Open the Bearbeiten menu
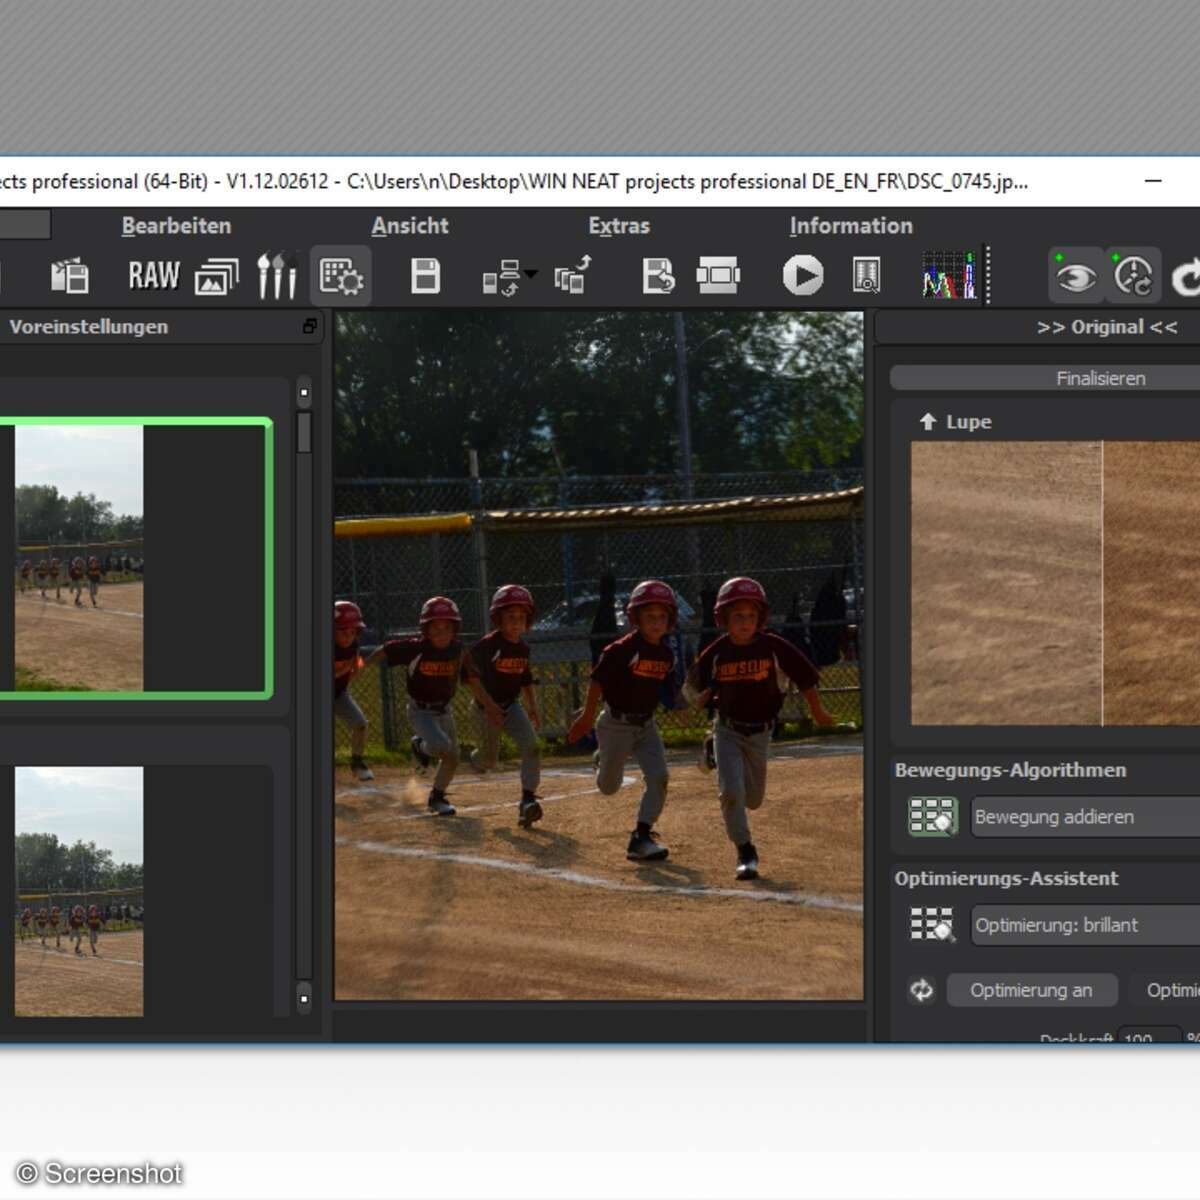The image size is (1200, 1200). [176, 226]
